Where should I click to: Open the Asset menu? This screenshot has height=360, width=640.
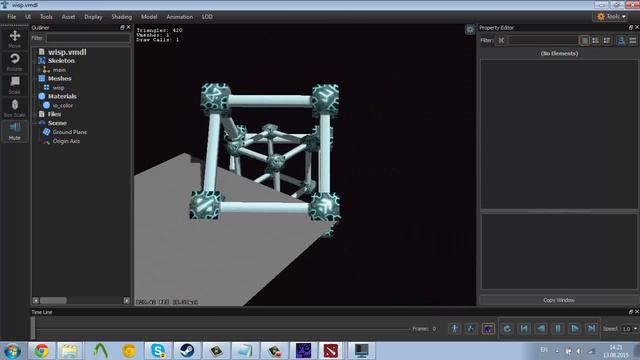click(68, 17)
